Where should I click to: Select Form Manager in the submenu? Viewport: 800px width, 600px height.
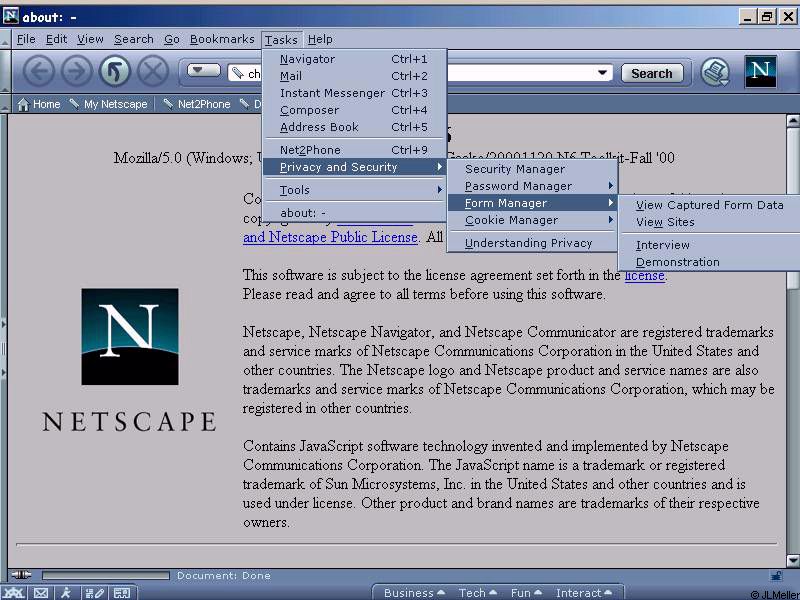tap(532, 203)
